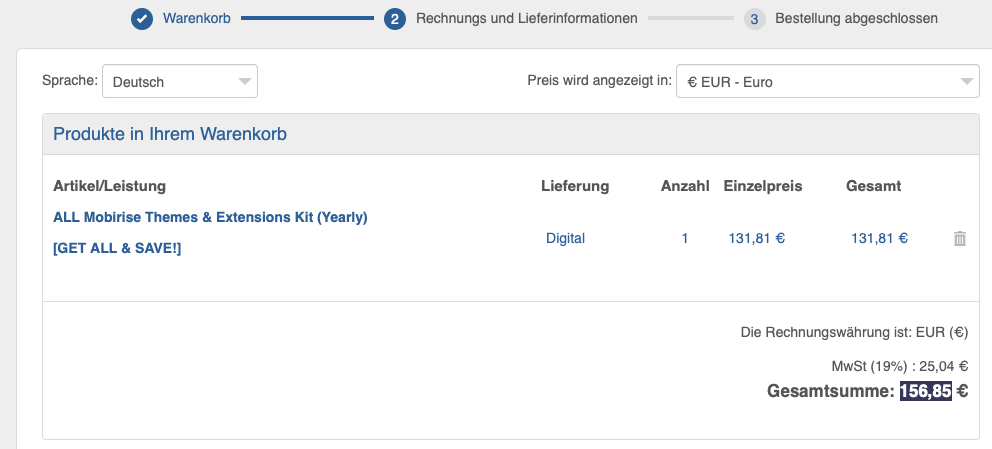The height and width of the screenshot is (449, 992).
Task: Click the highlighted total 156,85
Action: [925, 391]
